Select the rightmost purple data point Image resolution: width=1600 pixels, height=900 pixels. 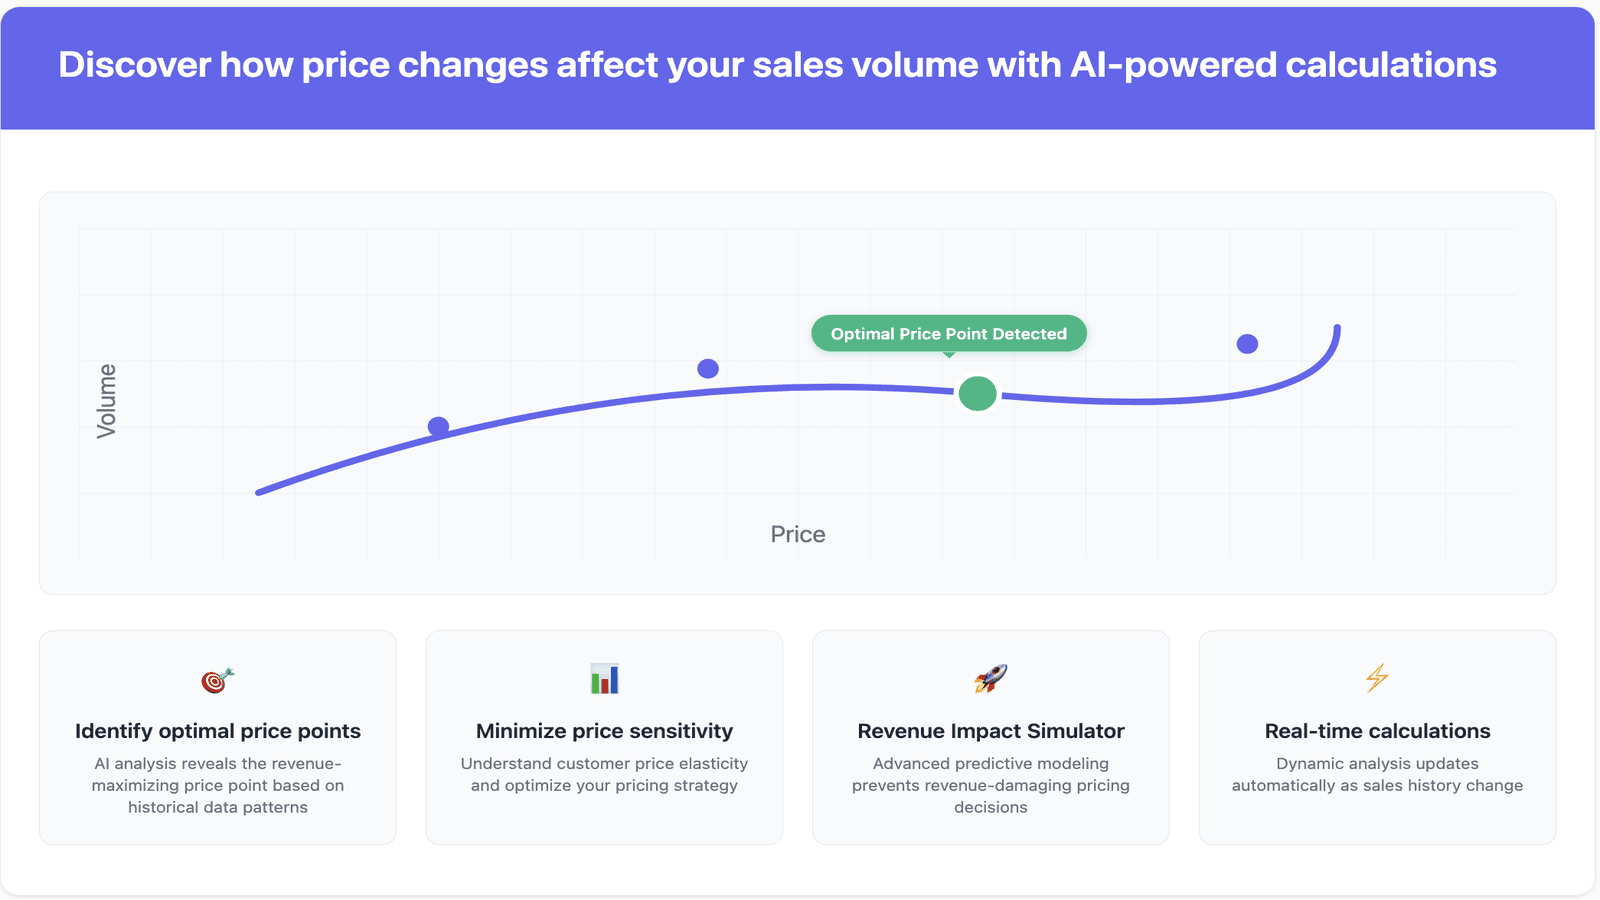(x=1247, y=344)
